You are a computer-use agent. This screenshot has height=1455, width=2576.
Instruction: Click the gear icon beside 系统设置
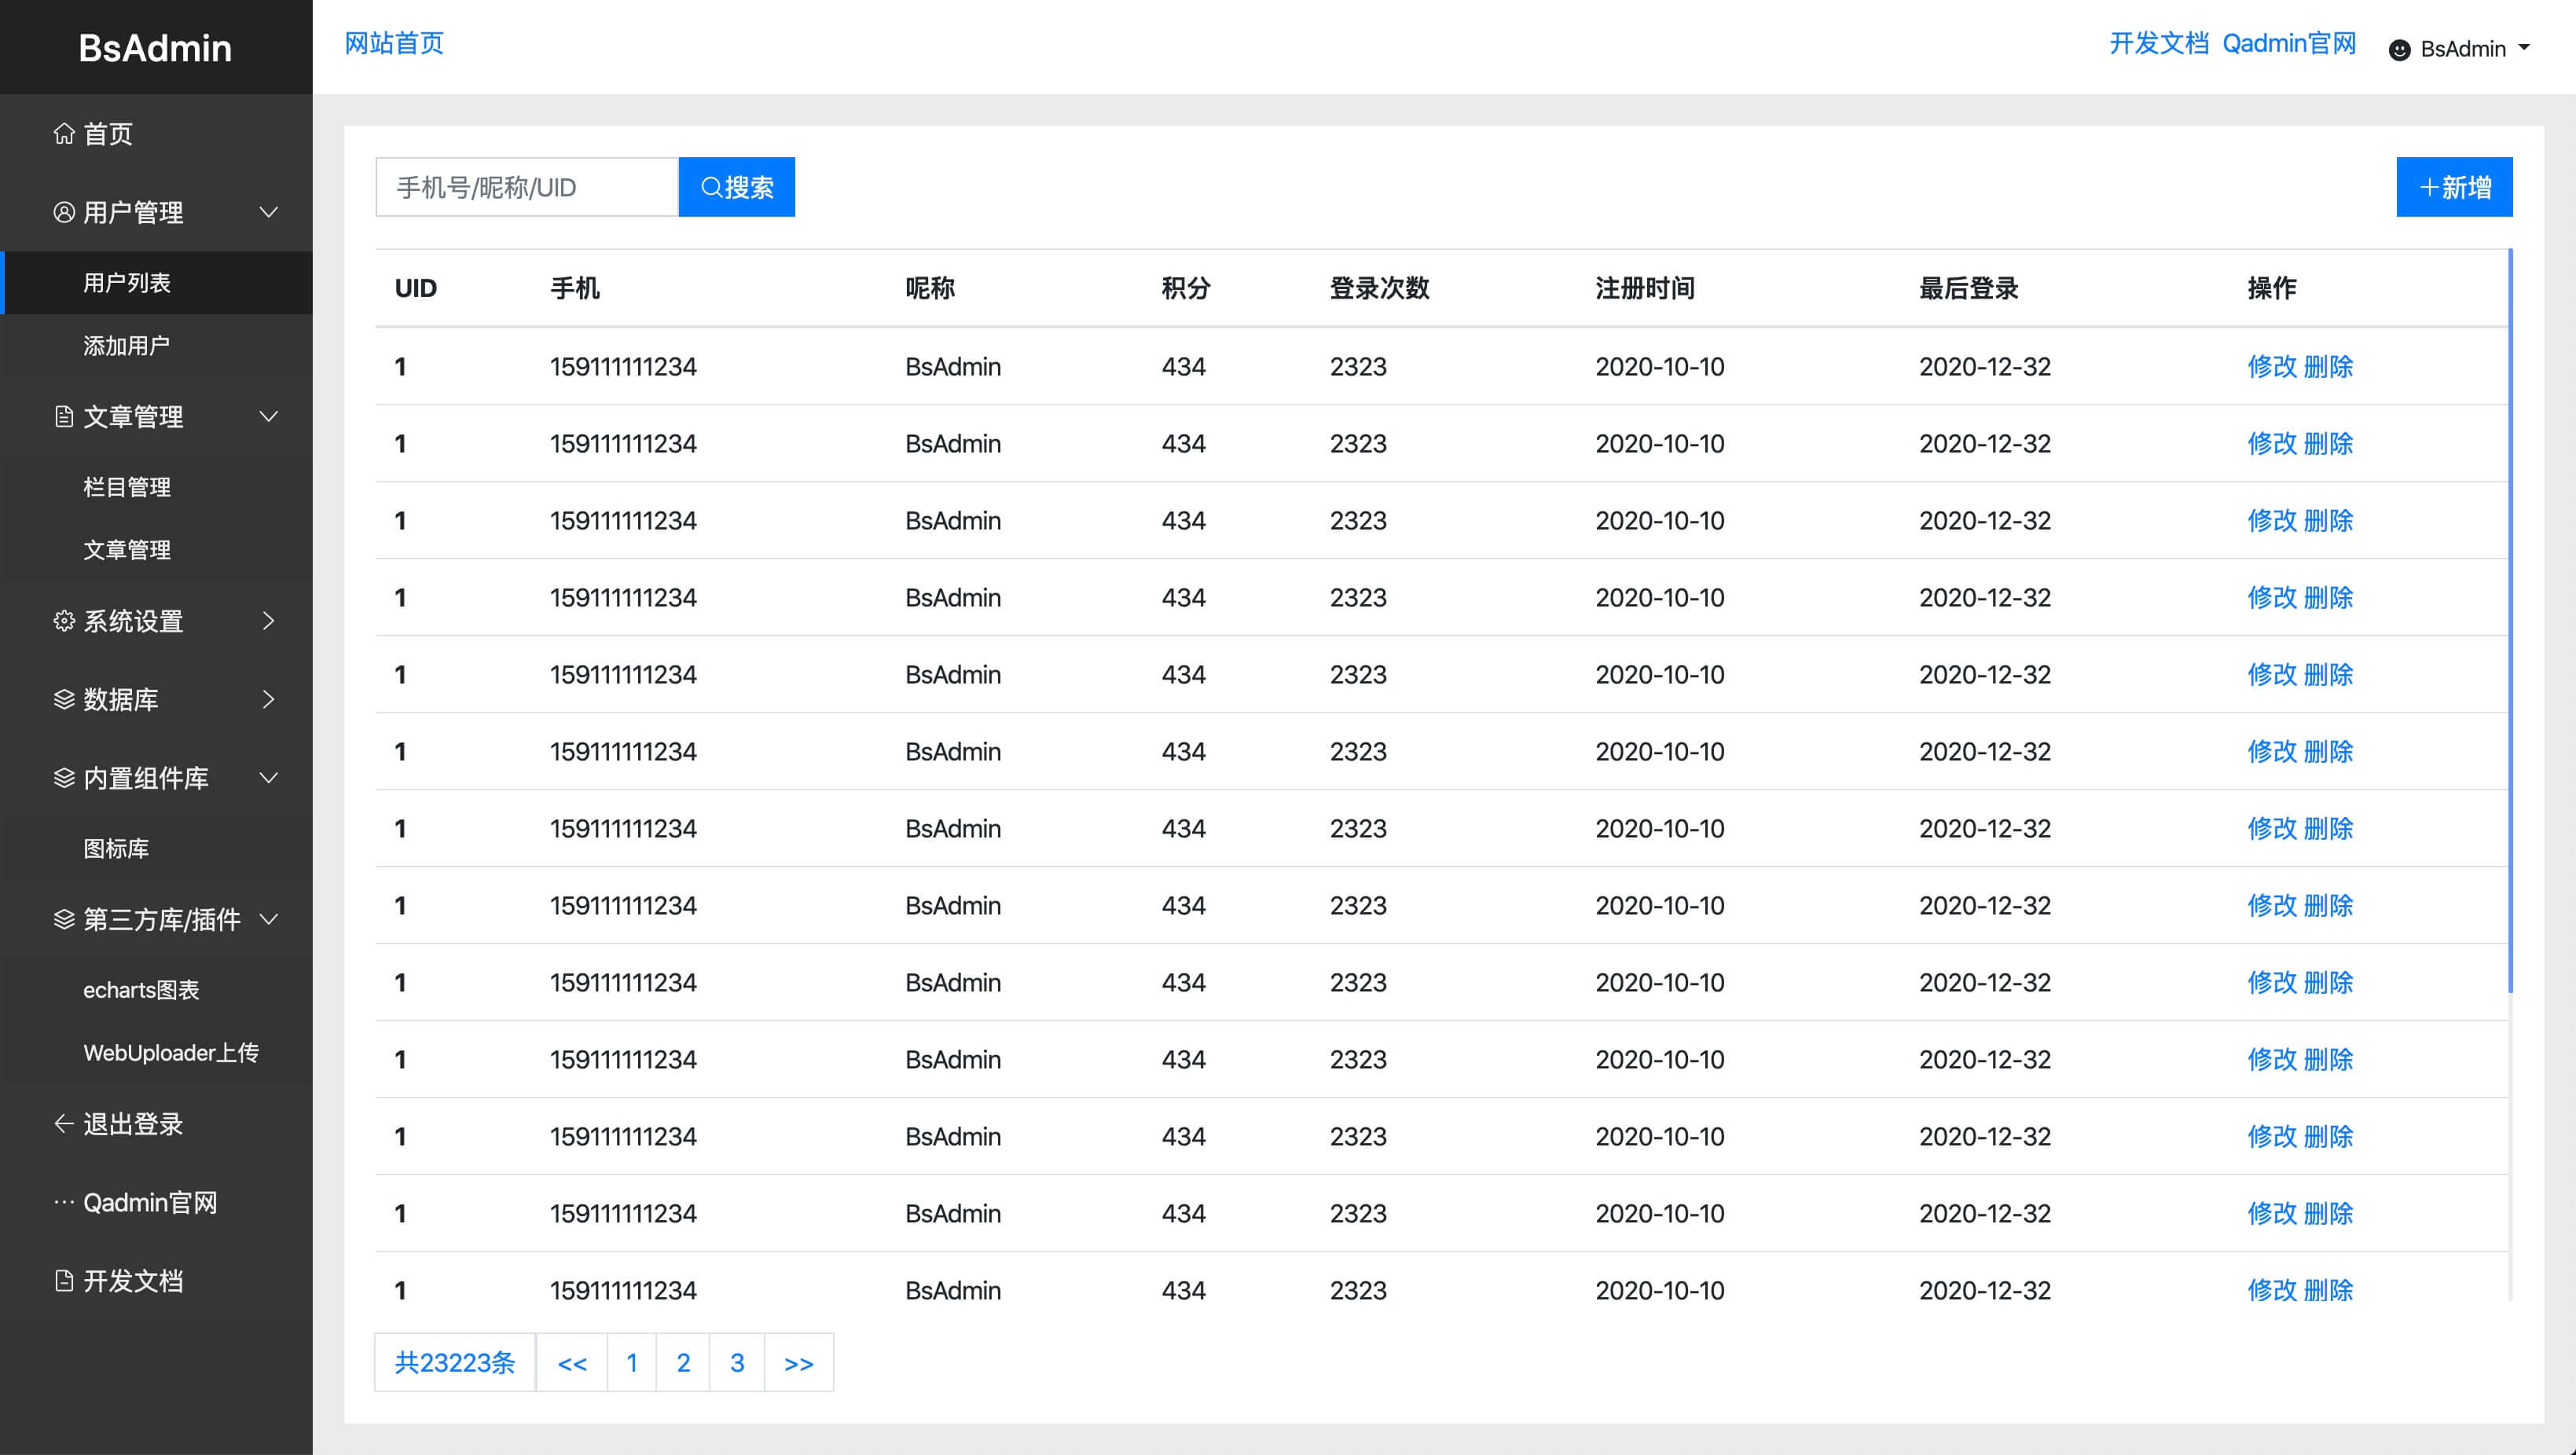[x=64, y=621]
